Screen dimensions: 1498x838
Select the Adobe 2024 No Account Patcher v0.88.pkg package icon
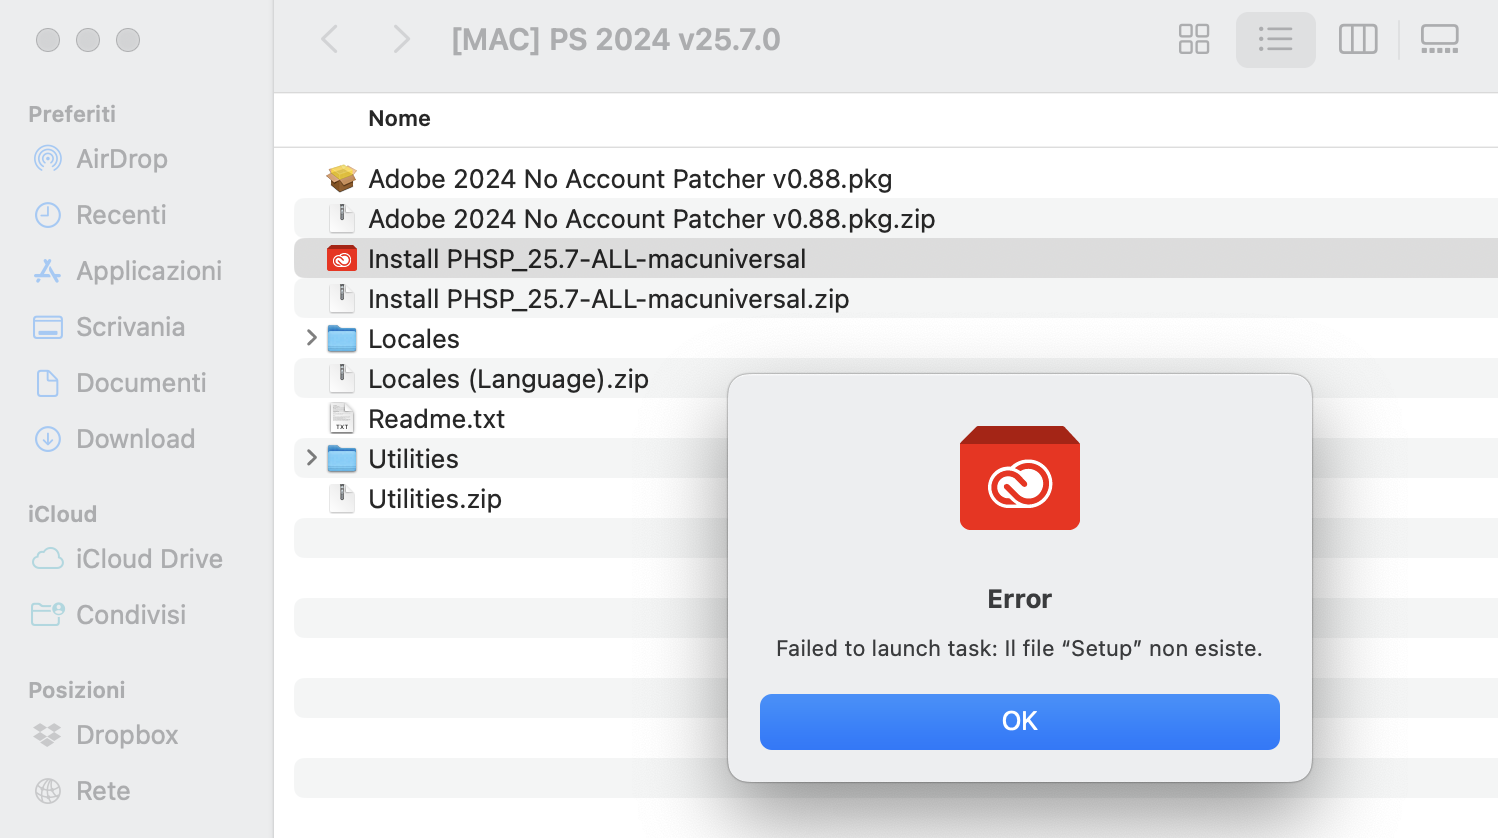(342, 179)
